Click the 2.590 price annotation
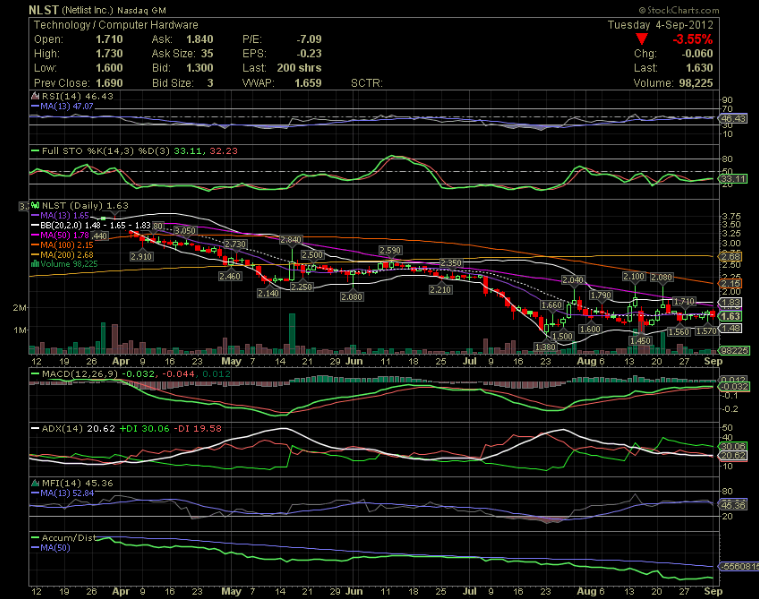This screenshot has width=759, height=601. pos(390,250)
